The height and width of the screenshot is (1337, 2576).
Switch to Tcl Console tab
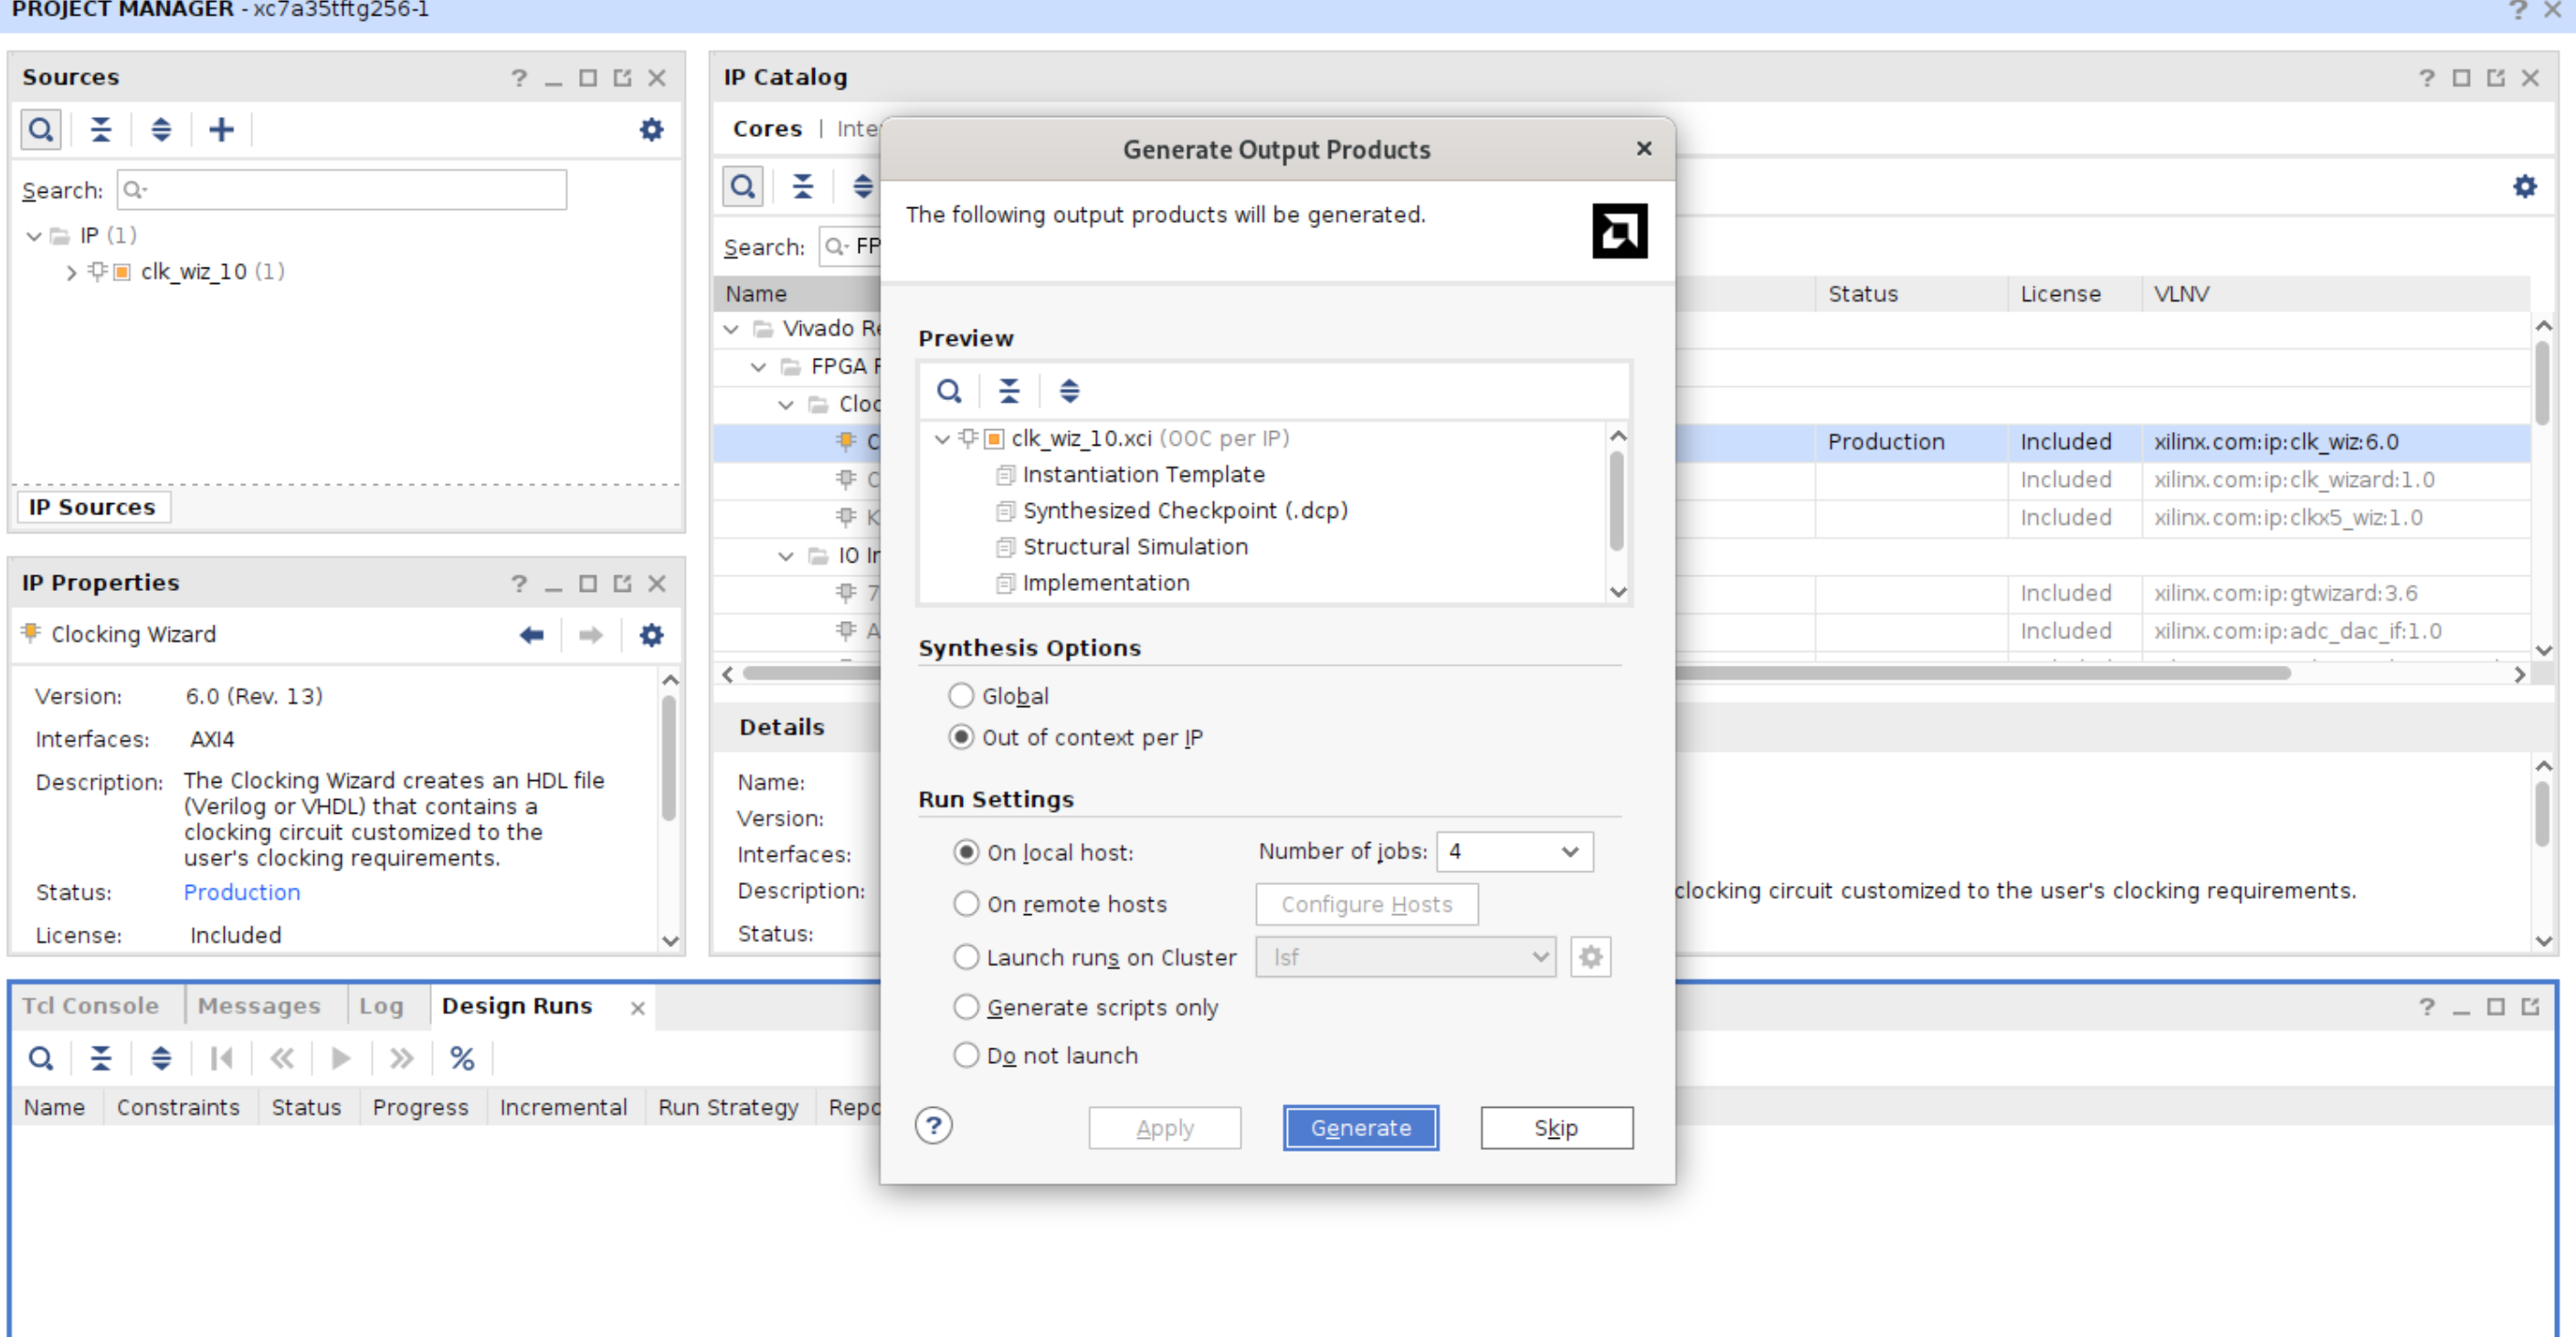coord(91,1006)
